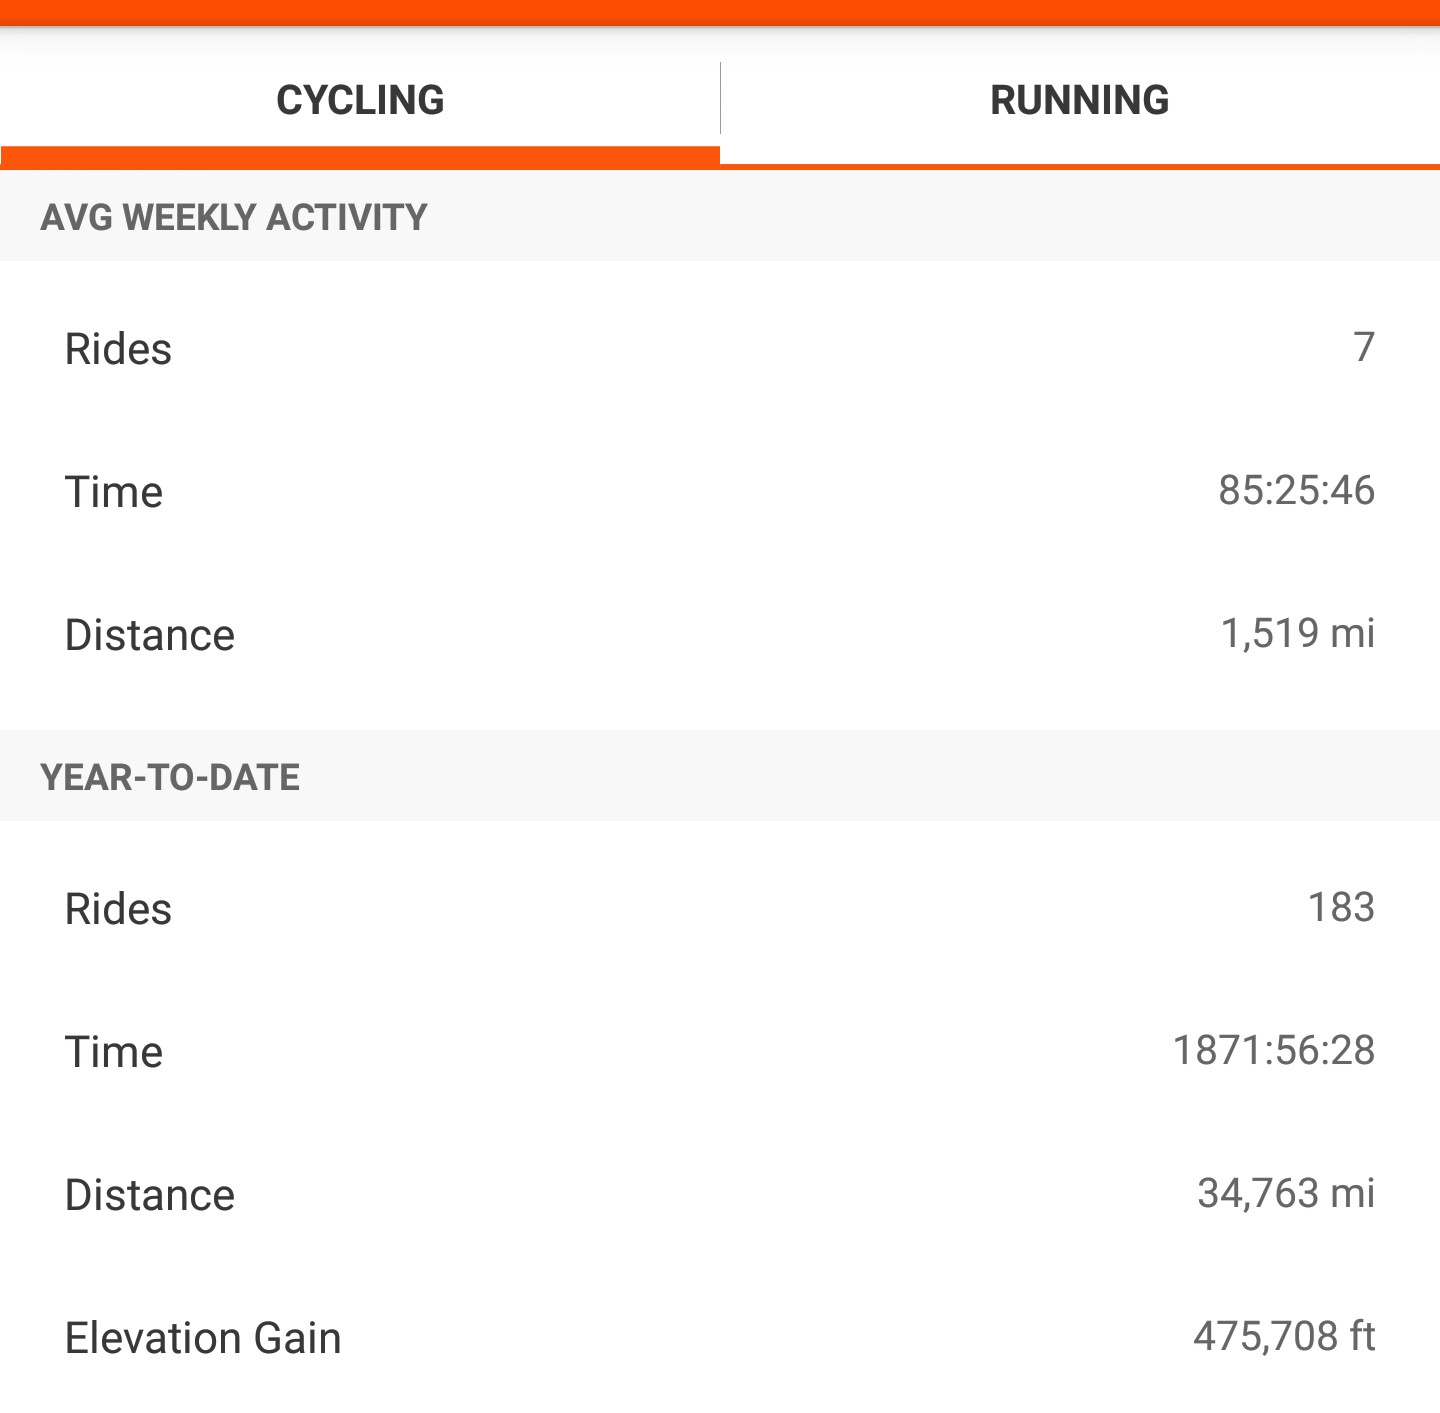Select the 1871:56:28 total time value
The width and height of the screenshot is (1440, 1413).
tap(1274, 1050)
